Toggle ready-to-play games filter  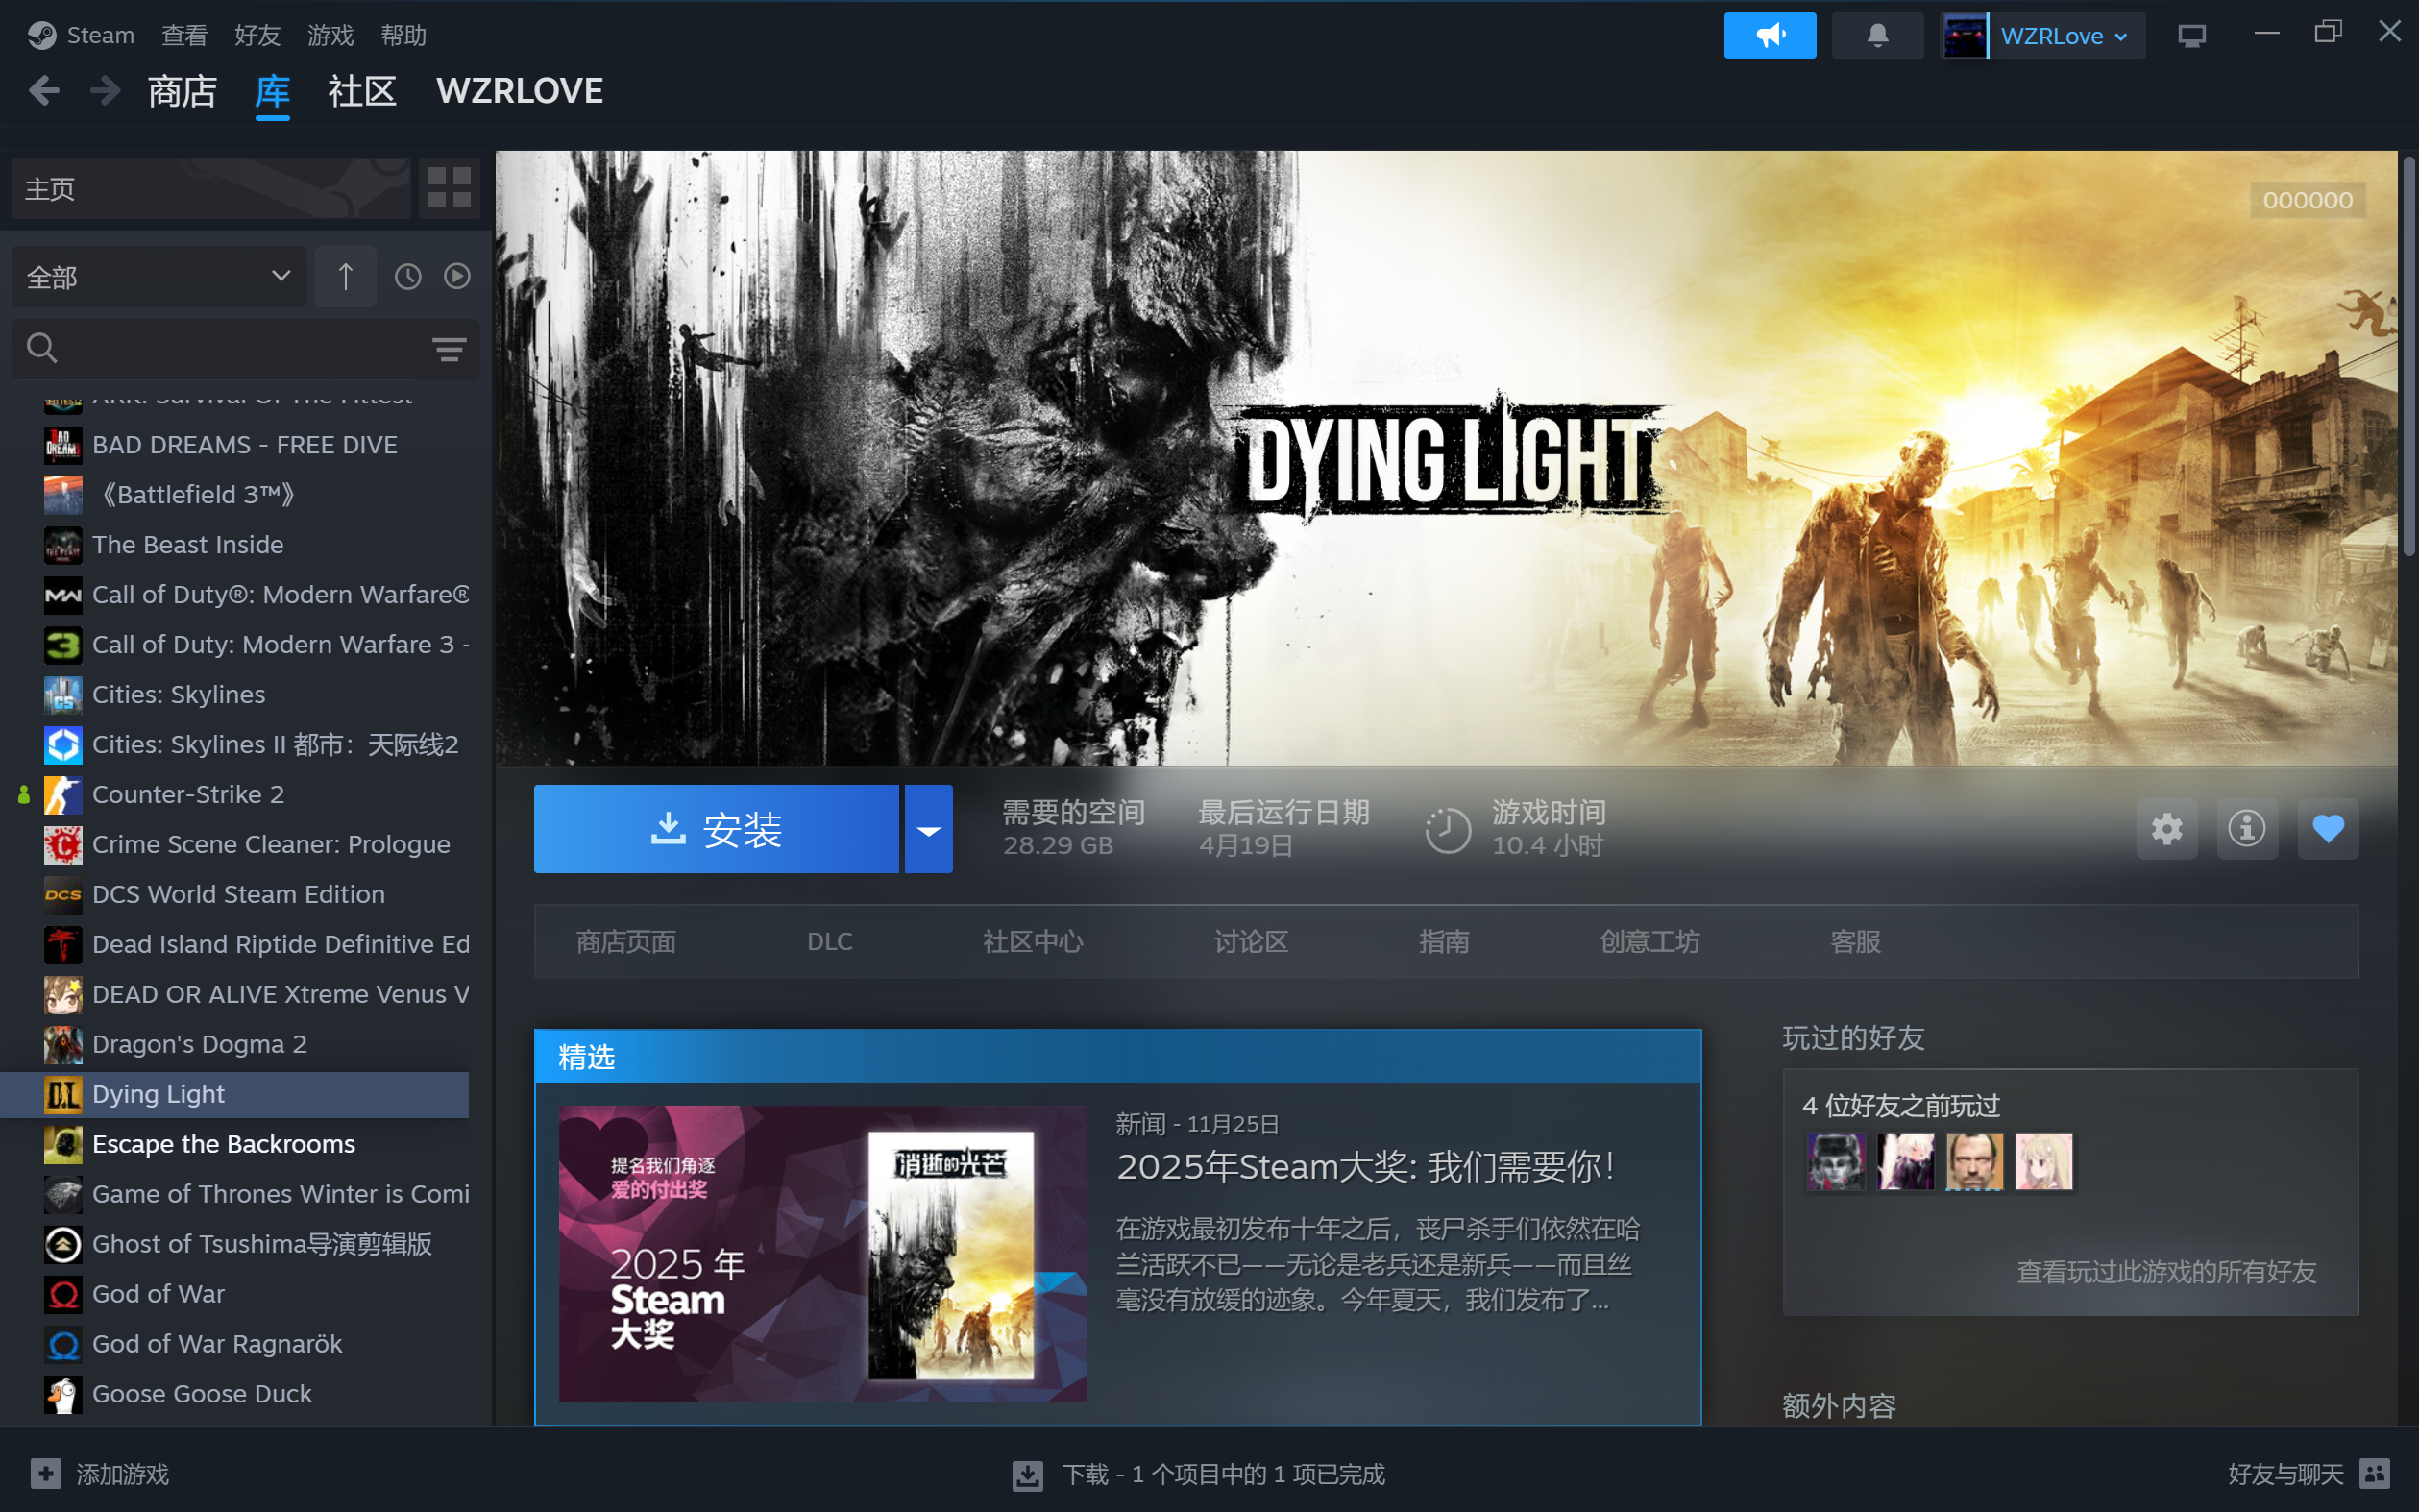(x=457, y=277)
